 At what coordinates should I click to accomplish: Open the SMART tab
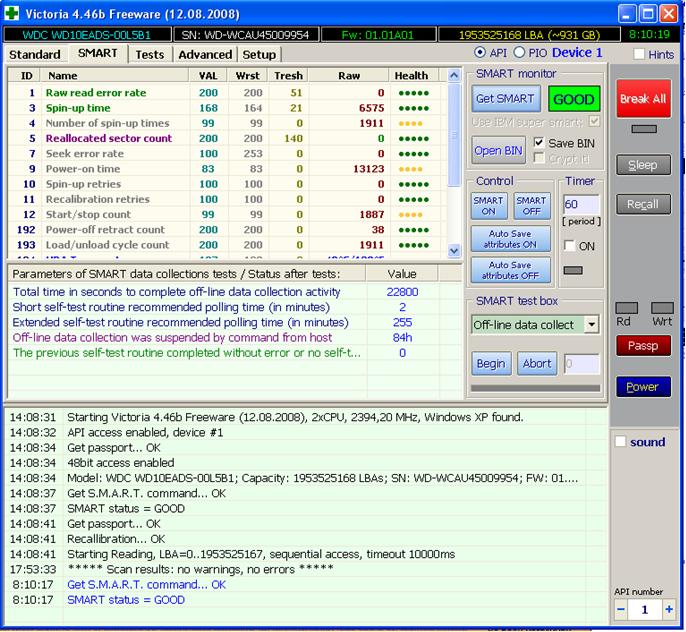[x=98, y=53]
